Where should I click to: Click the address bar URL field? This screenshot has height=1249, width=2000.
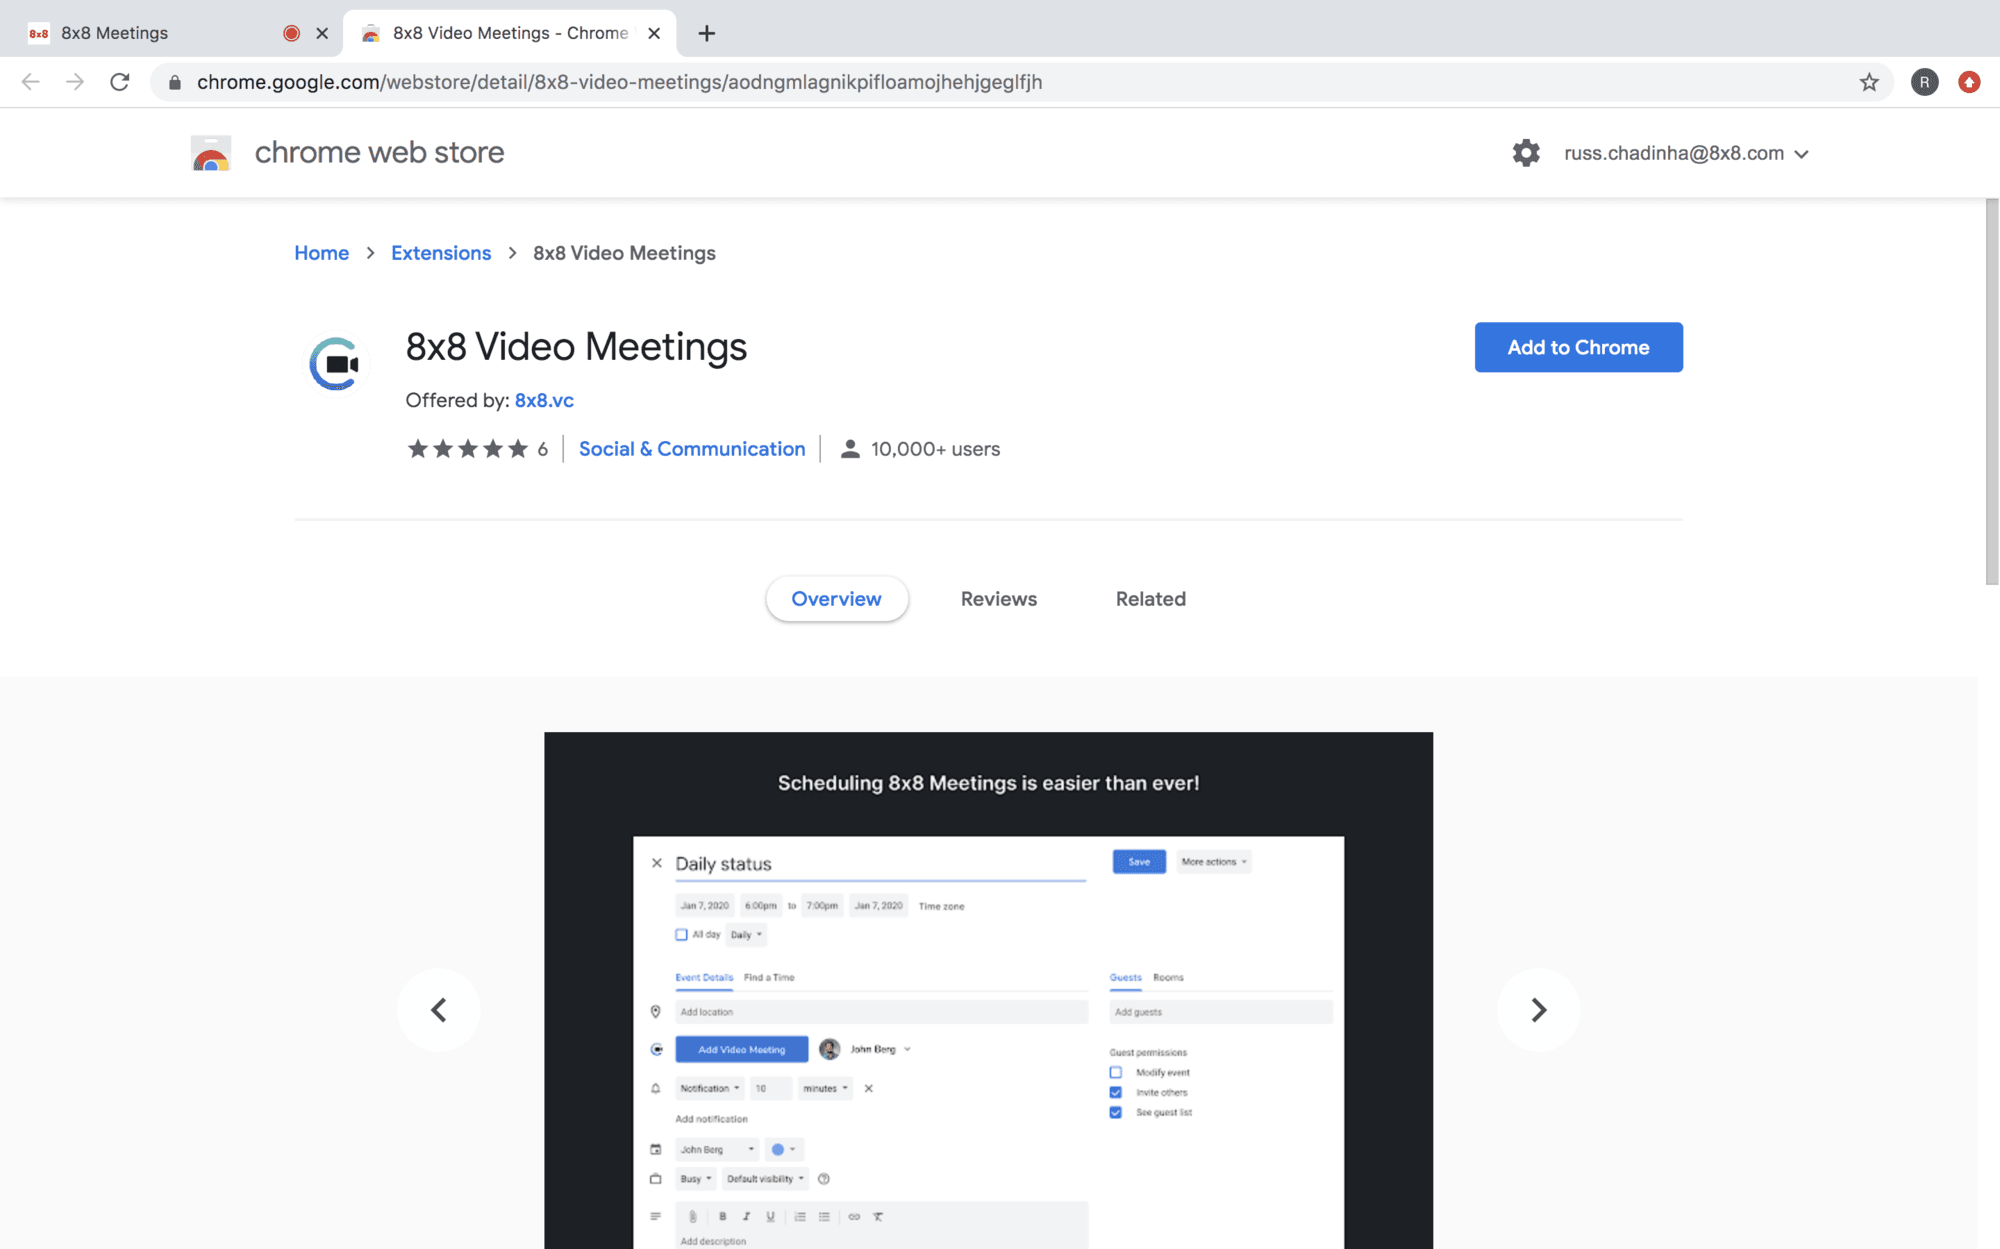[1020, 82]
